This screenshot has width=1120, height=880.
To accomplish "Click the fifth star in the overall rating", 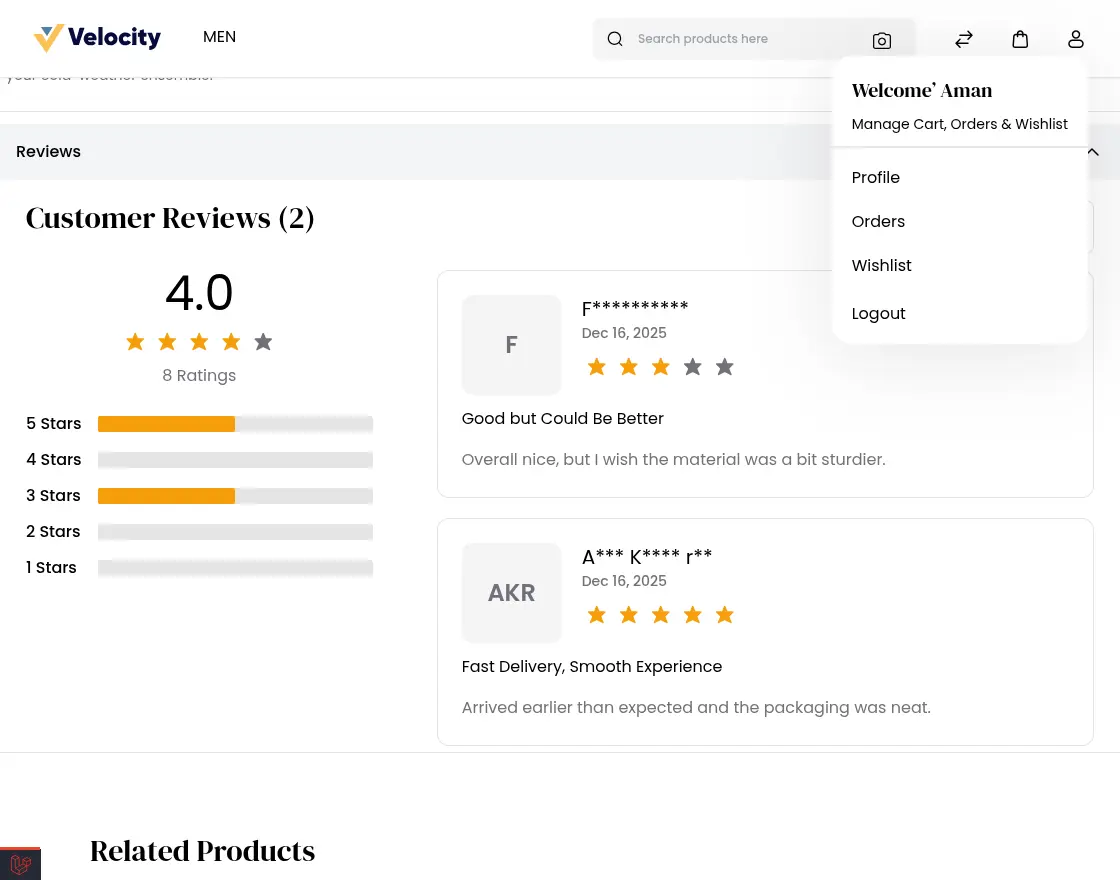I will [x=263, y=341].
